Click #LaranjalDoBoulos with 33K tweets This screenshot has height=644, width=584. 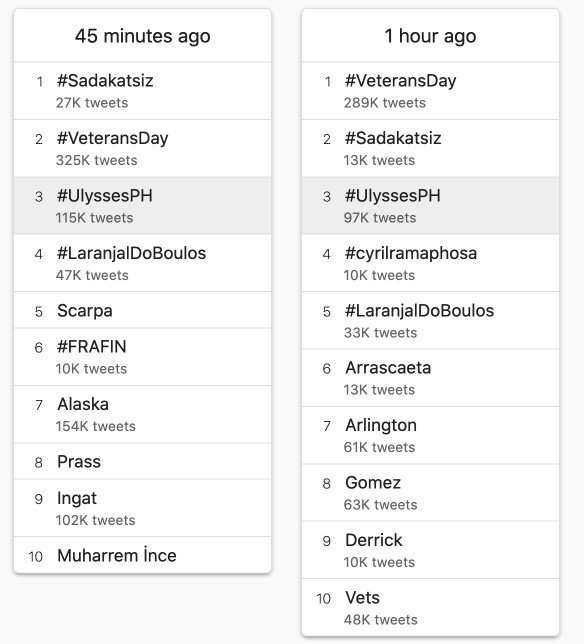tap(430, 321)
